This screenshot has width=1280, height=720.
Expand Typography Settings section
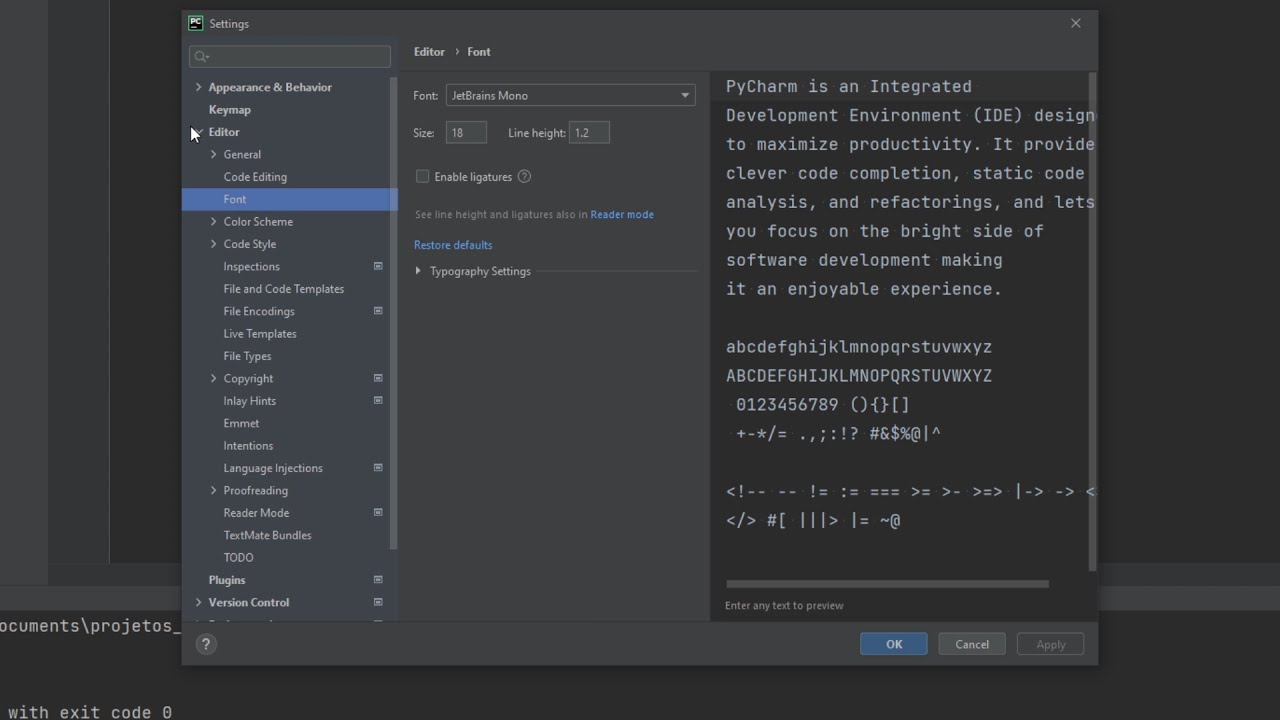(x=418, y=271)
